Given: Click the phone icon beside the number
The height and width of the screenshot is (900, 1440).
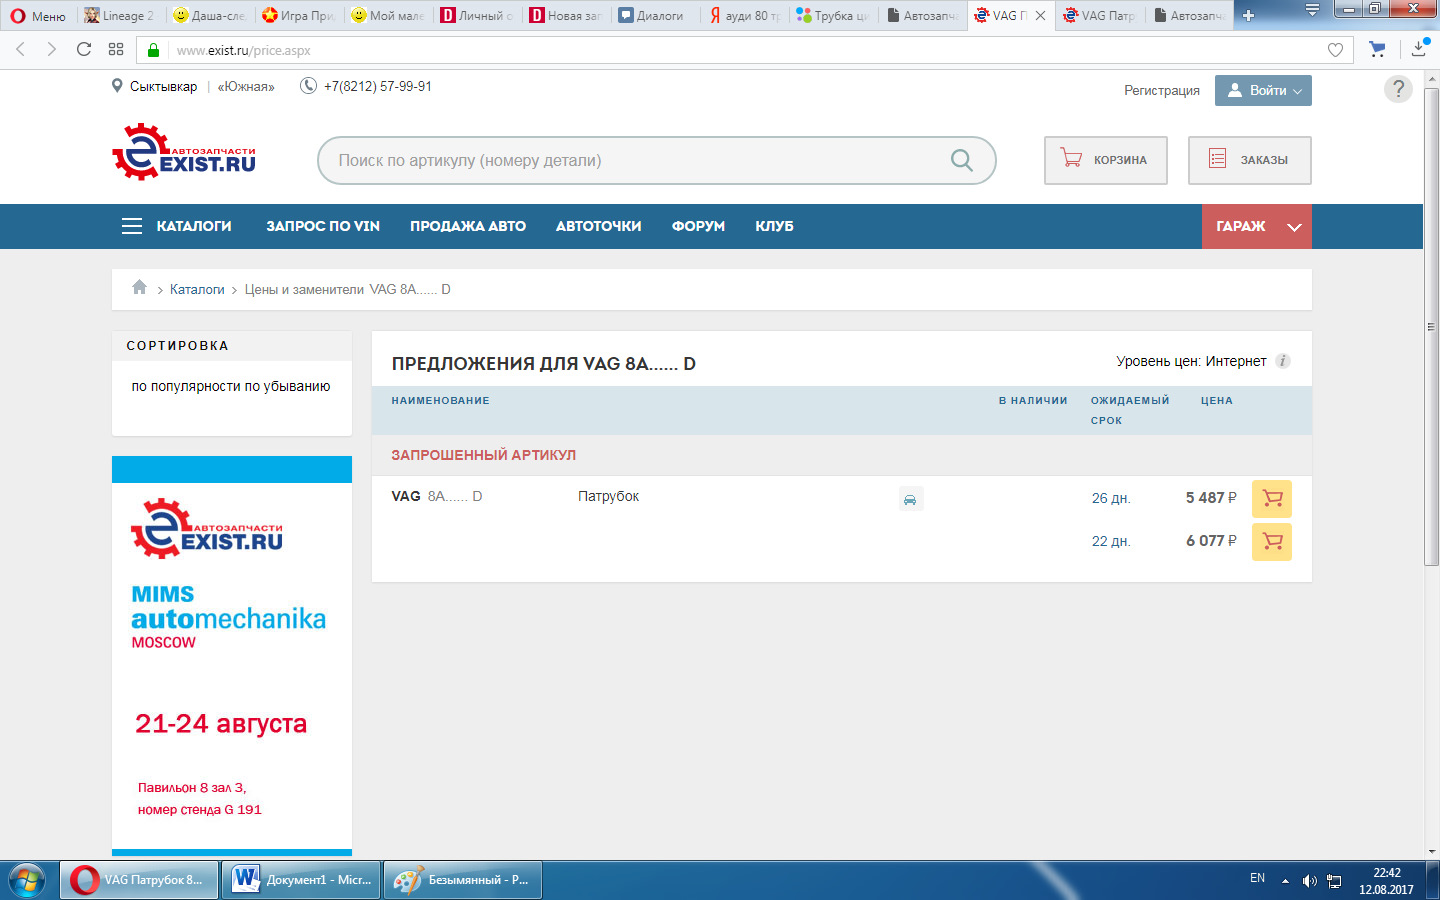Looking at the screenshot, I should tap(308, 86).
